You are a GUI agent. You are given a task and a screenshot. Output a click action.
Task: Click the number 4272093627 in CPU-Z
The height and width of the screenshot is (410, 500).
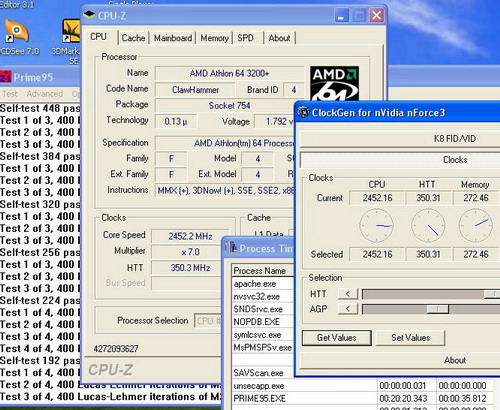116,349
